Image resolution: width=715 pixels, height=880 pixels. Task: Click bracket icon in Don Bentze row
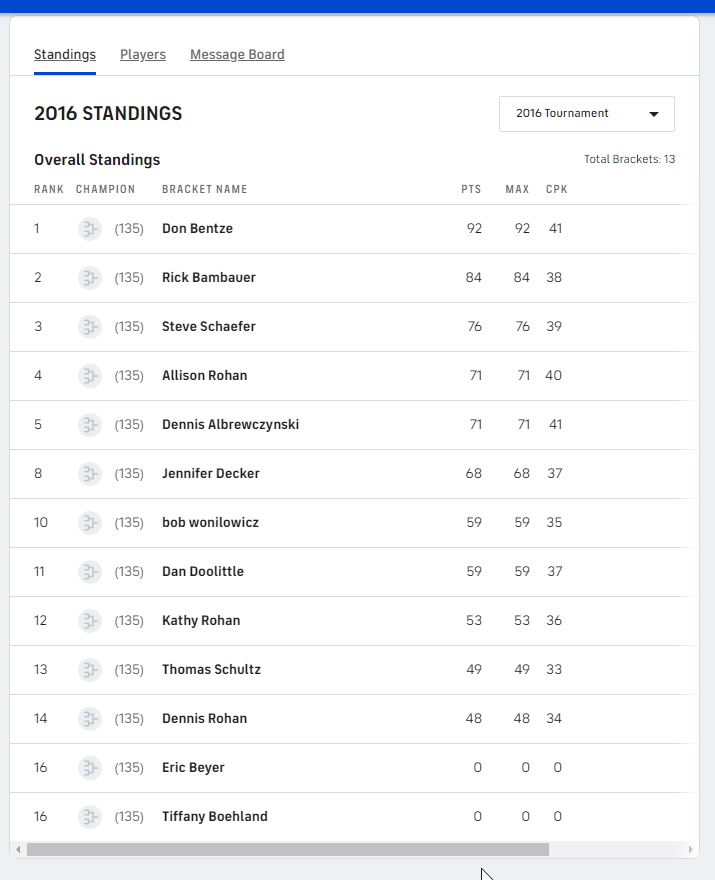click(x=90, y=229)
